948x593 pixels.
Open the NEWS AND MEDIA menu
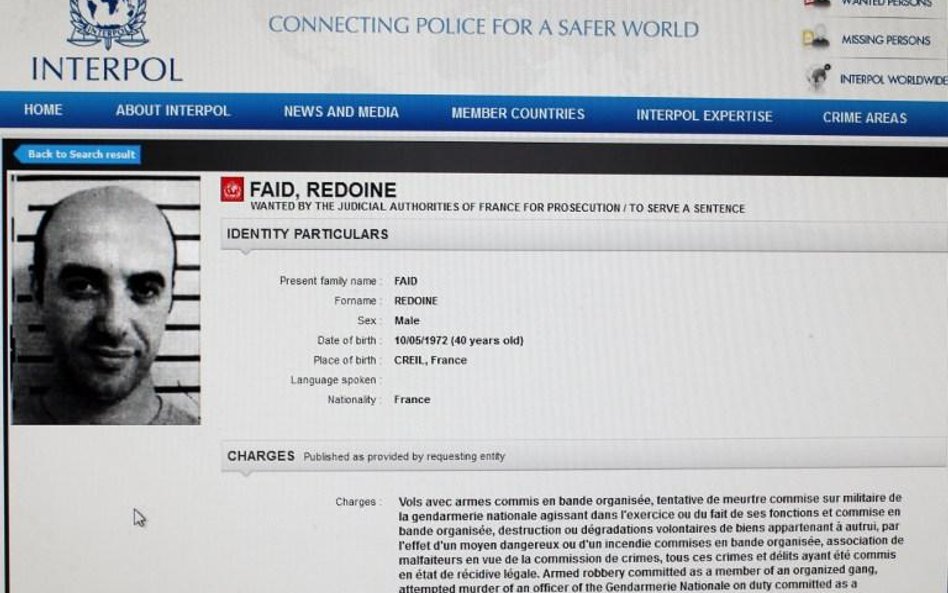pos(341,112)
